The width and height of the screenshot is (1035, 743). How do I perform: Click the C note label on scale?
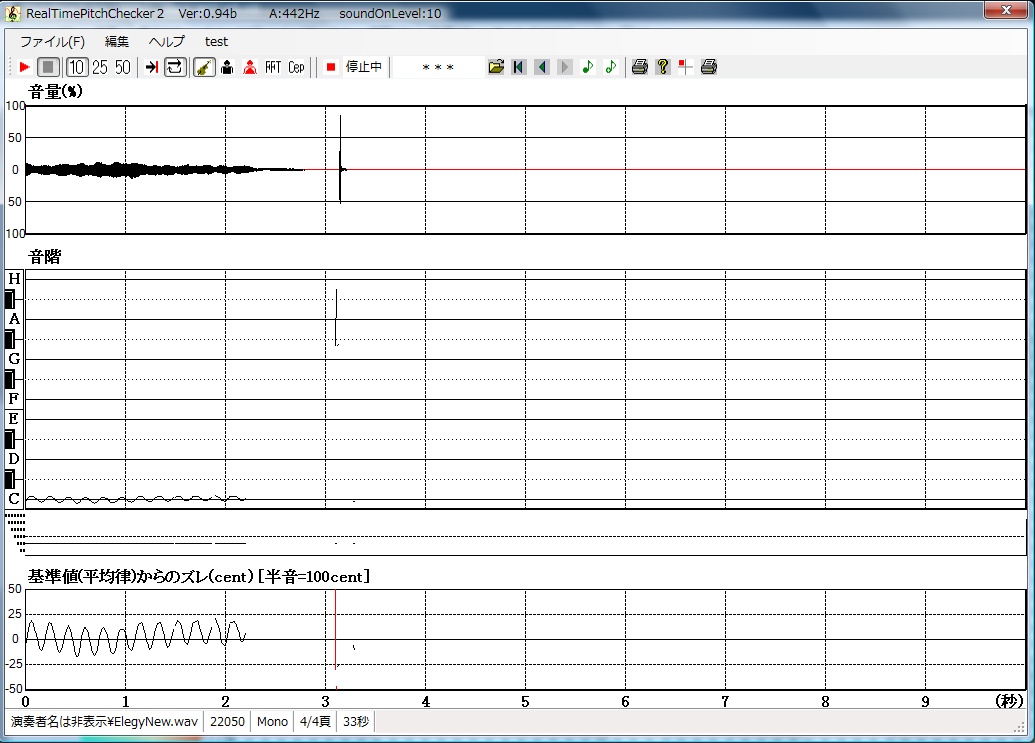(14, 499)
